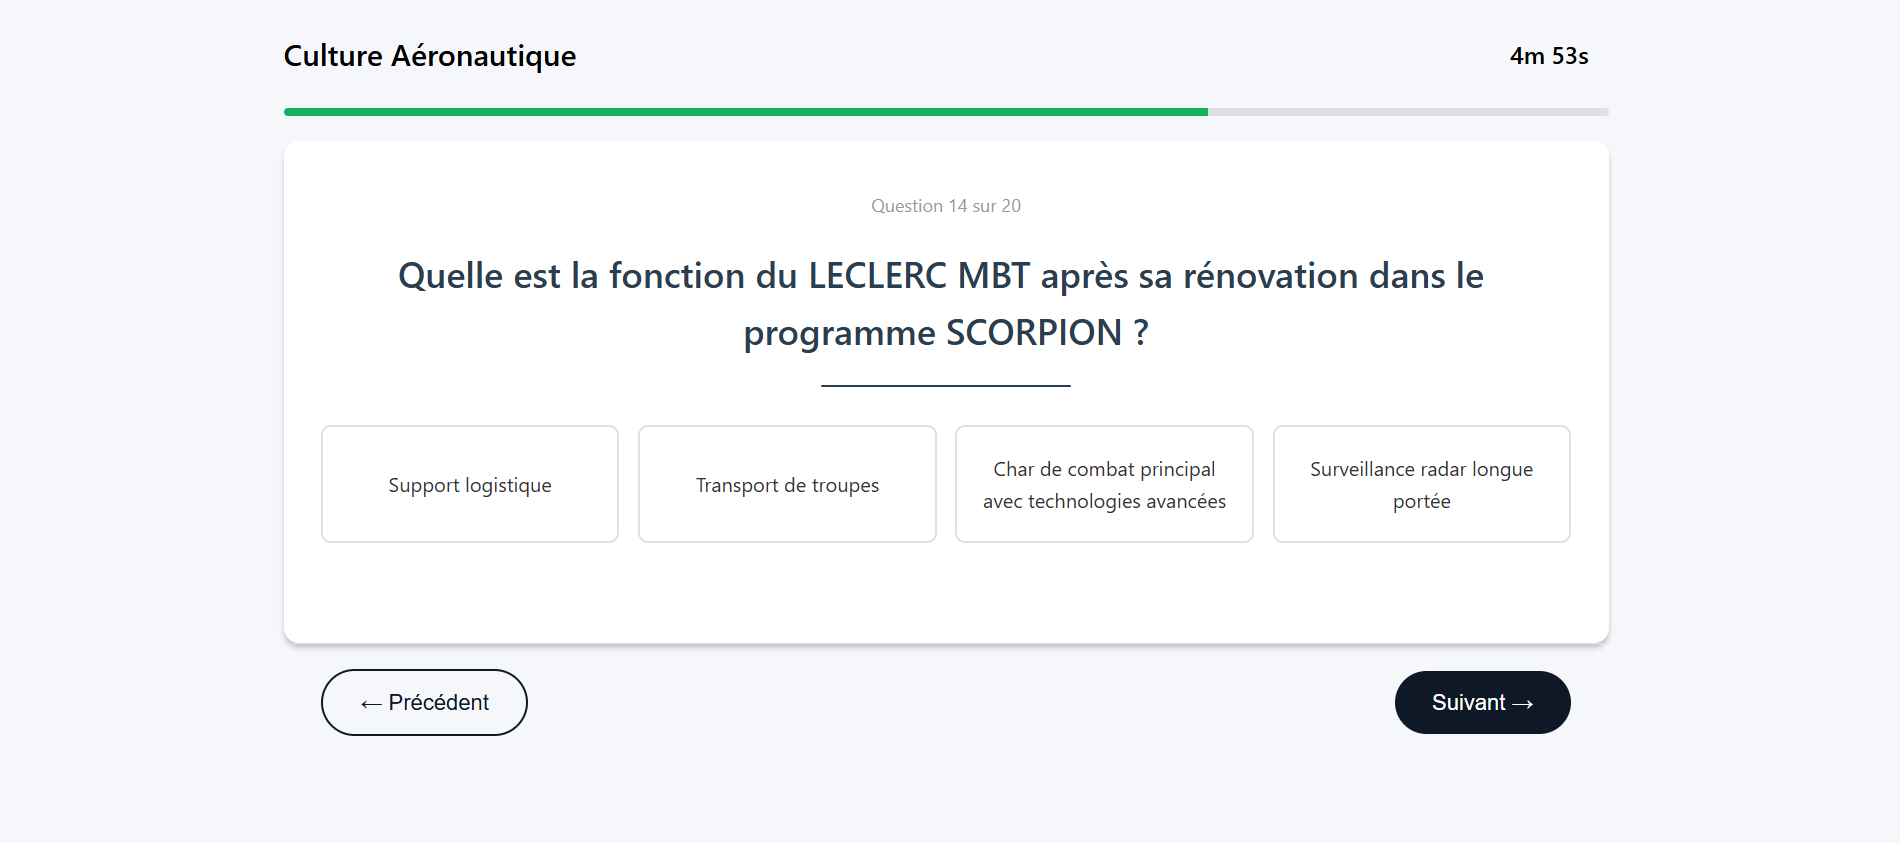Click the green filled part of progress bar

click(x=745, y=112)
